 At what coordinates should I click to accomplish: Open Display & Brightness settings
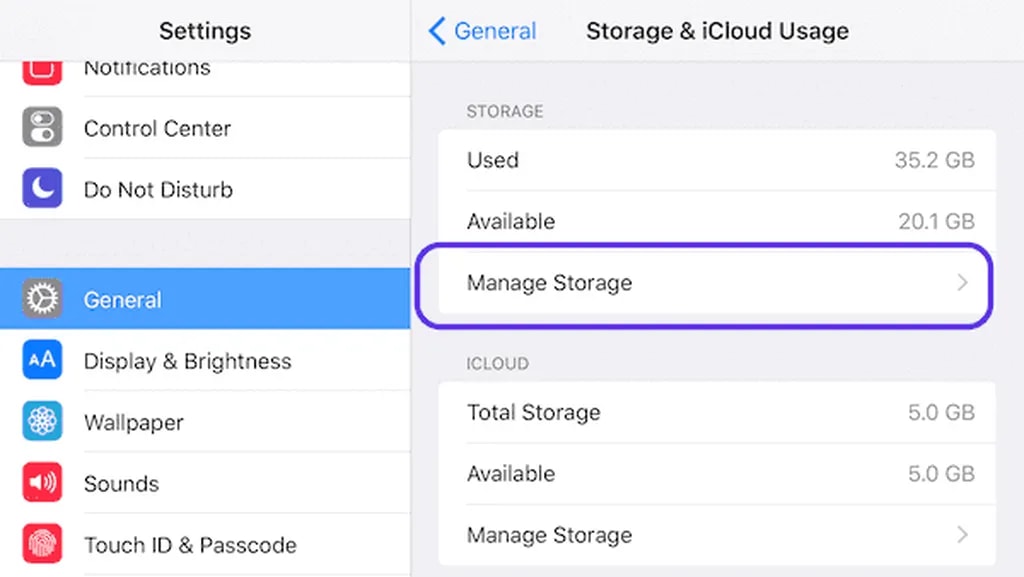(x=187, y=361)
